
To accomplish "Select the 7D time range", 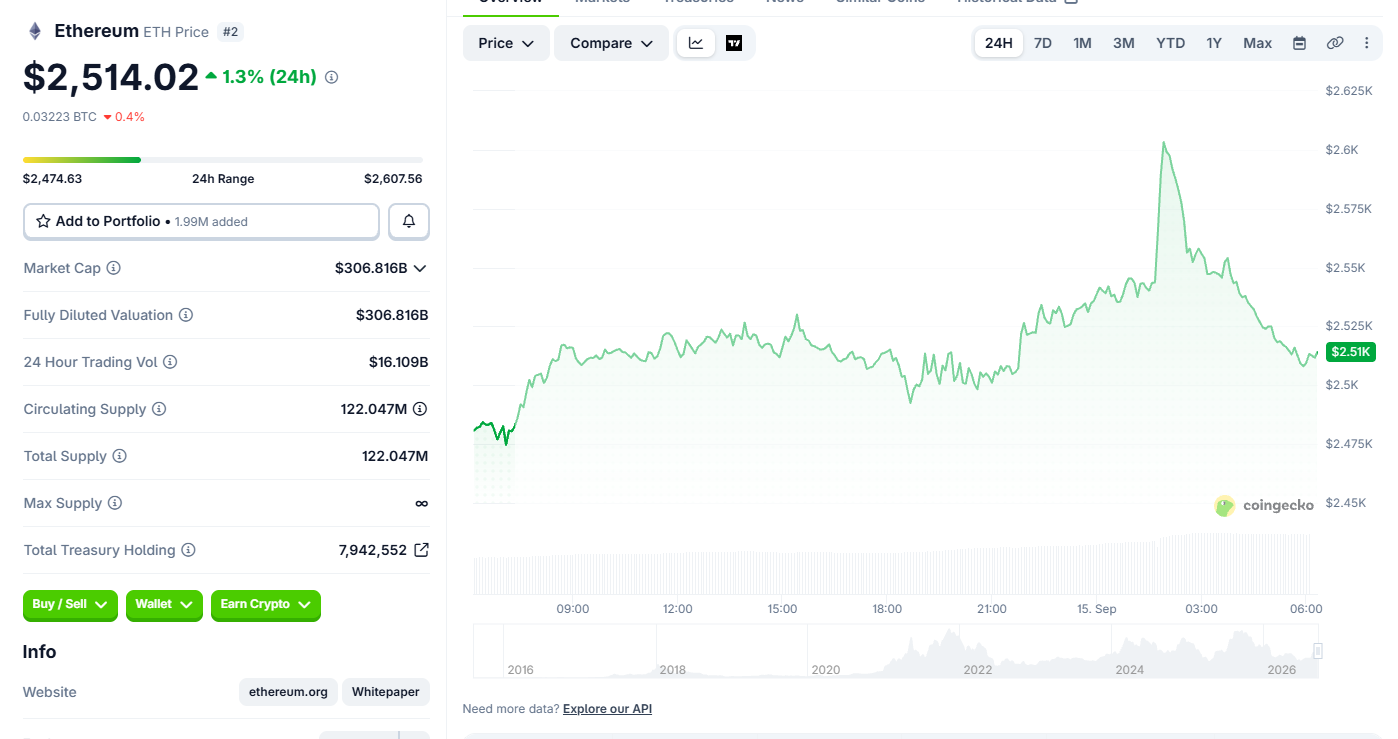I will pos(1042,43).
